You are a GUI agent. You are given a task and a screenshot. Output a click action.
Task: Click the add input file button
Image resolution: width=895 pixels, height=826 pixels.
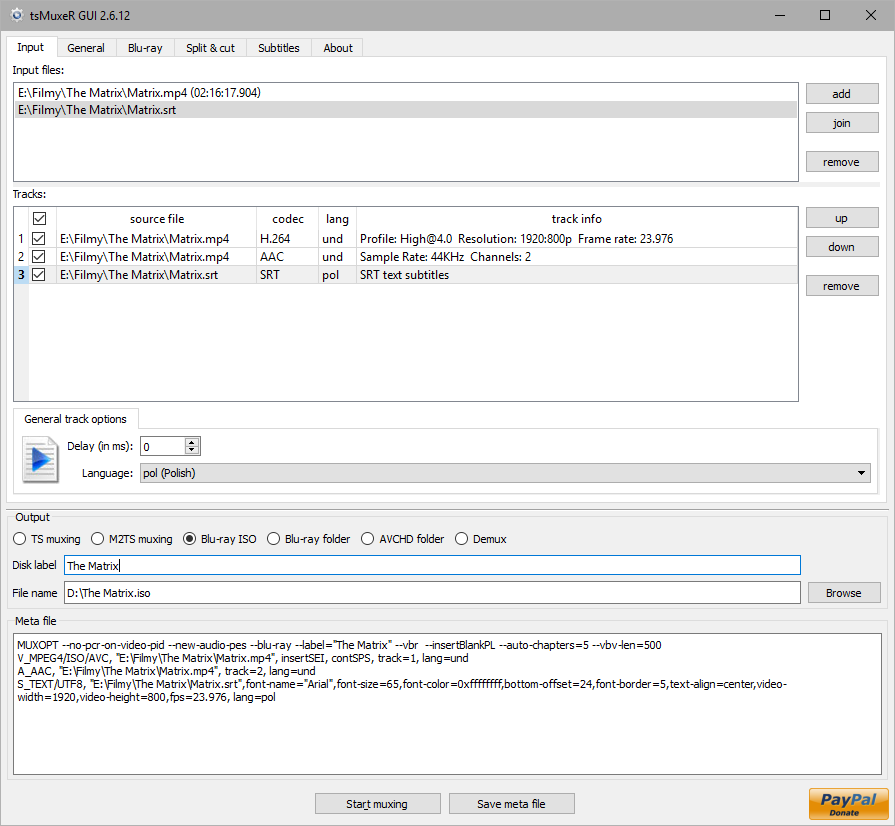[842, 94]
